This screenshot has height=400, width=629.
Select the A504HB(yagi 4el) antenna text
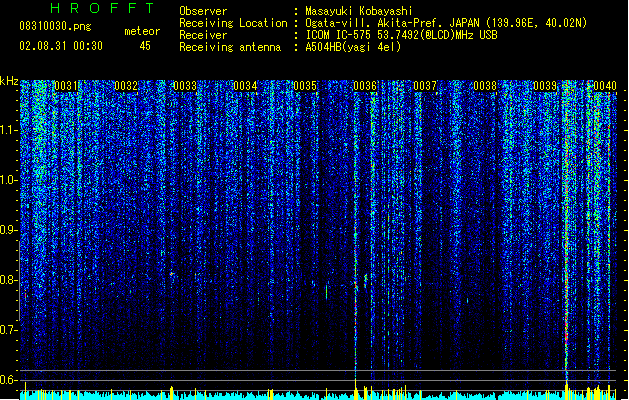(353, 47)
